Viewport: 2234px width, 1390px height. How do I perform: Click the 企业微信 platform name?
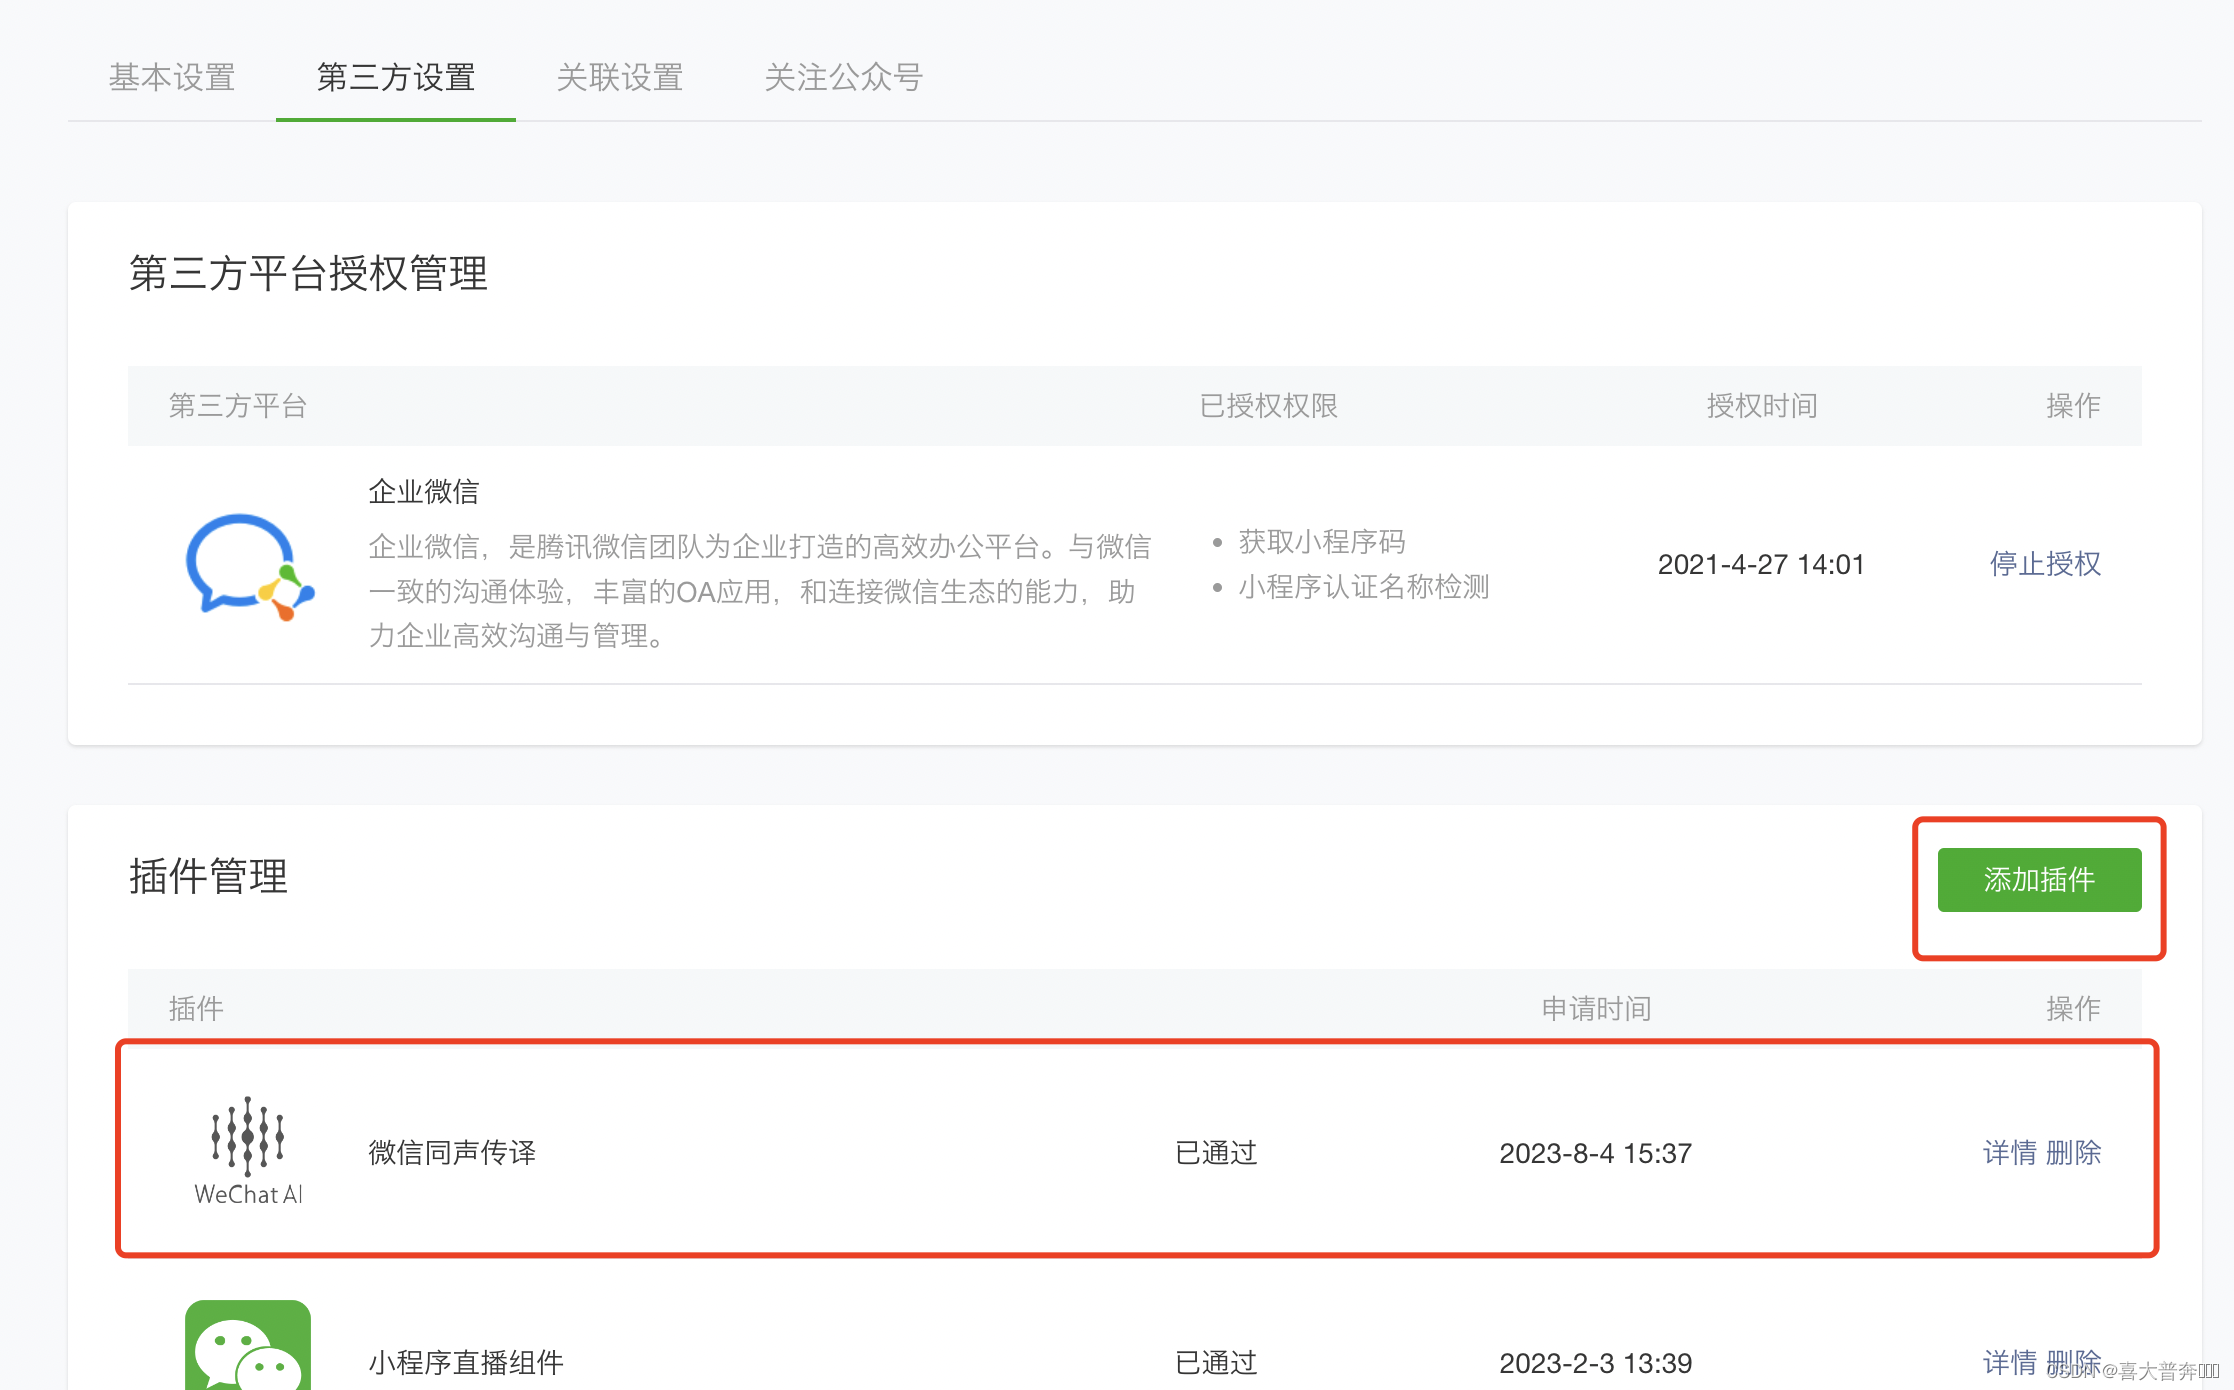coord(424,491)
